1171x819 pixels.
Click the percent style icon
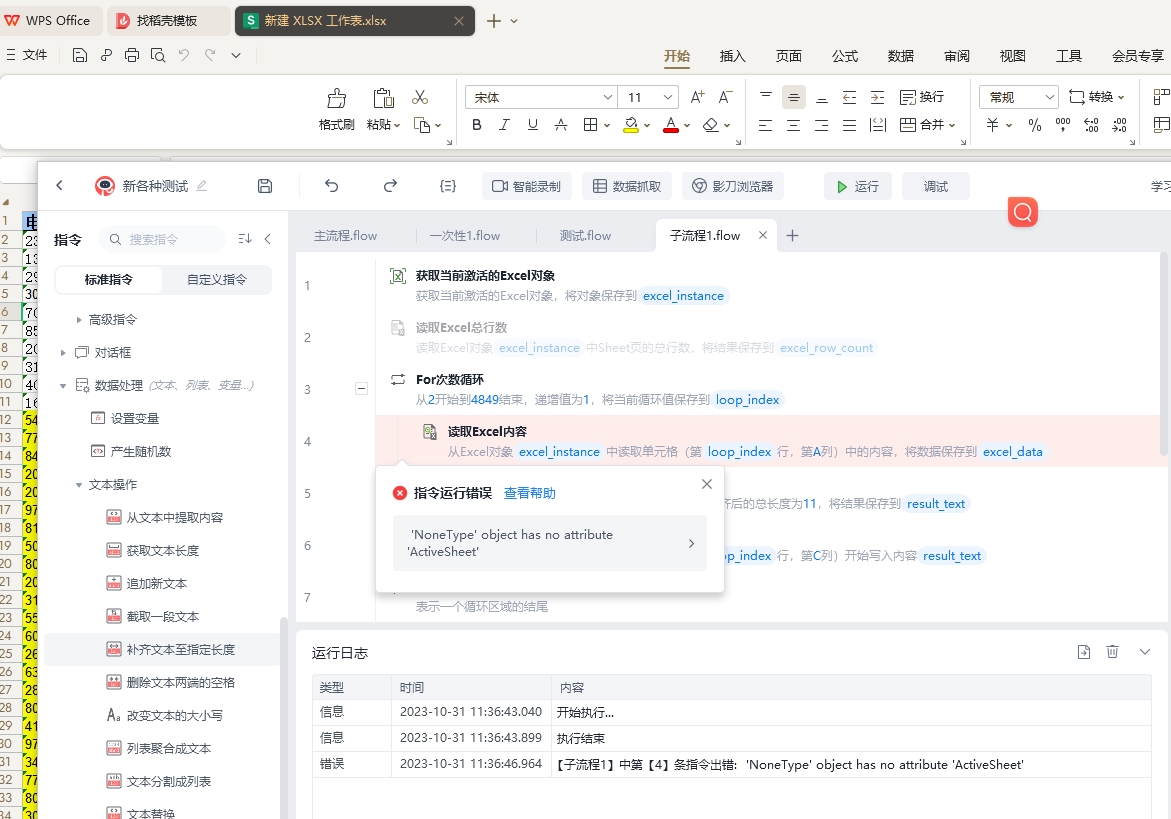(1034, 125)
